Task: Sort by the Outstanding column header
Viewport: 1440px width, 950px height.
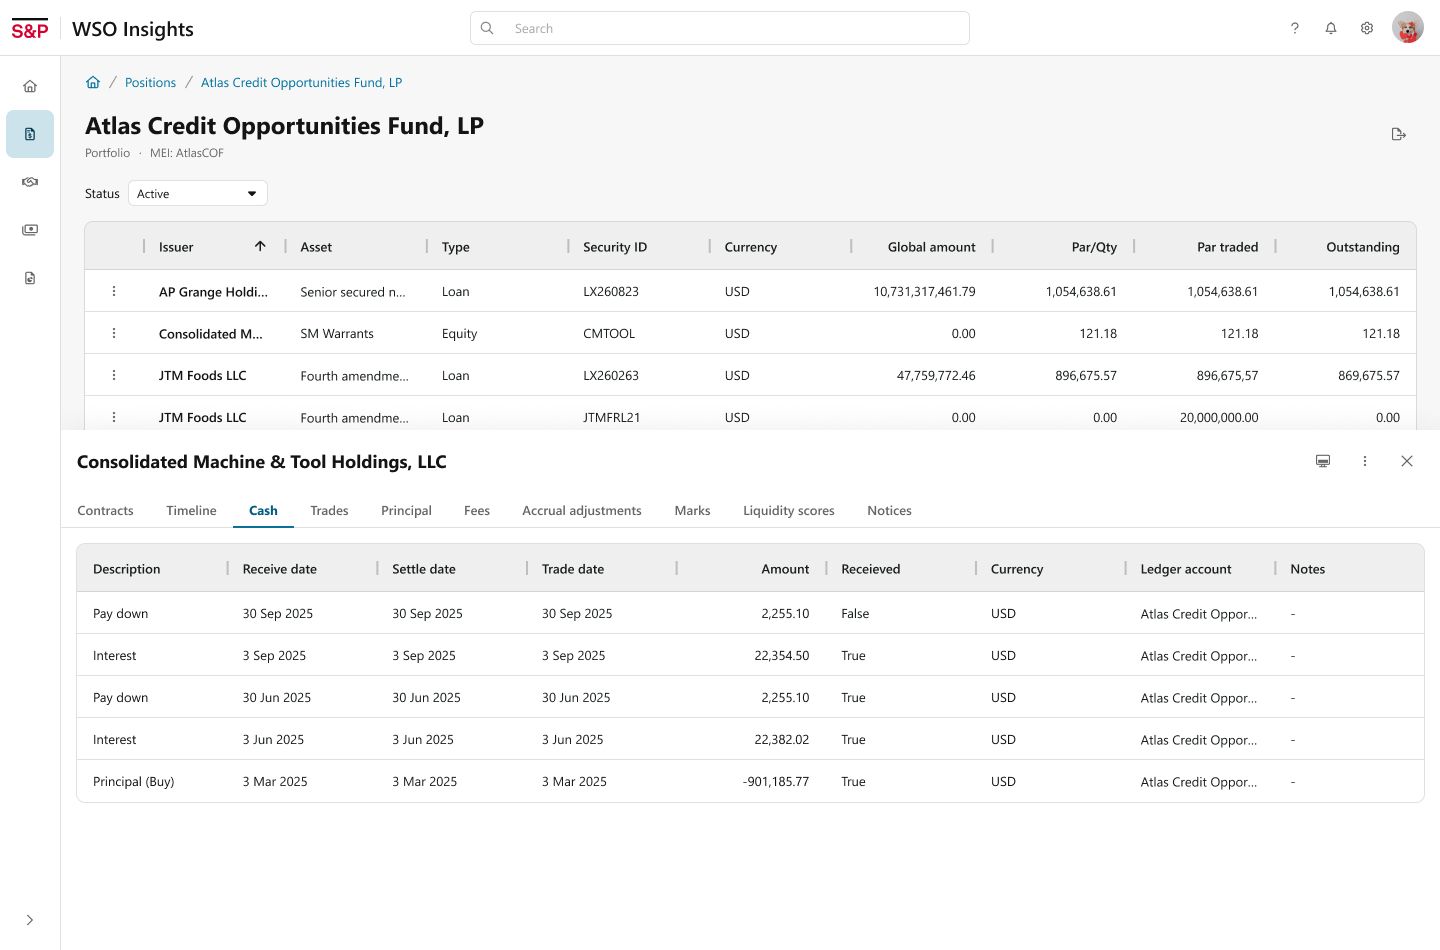Action: point(1363,247)
